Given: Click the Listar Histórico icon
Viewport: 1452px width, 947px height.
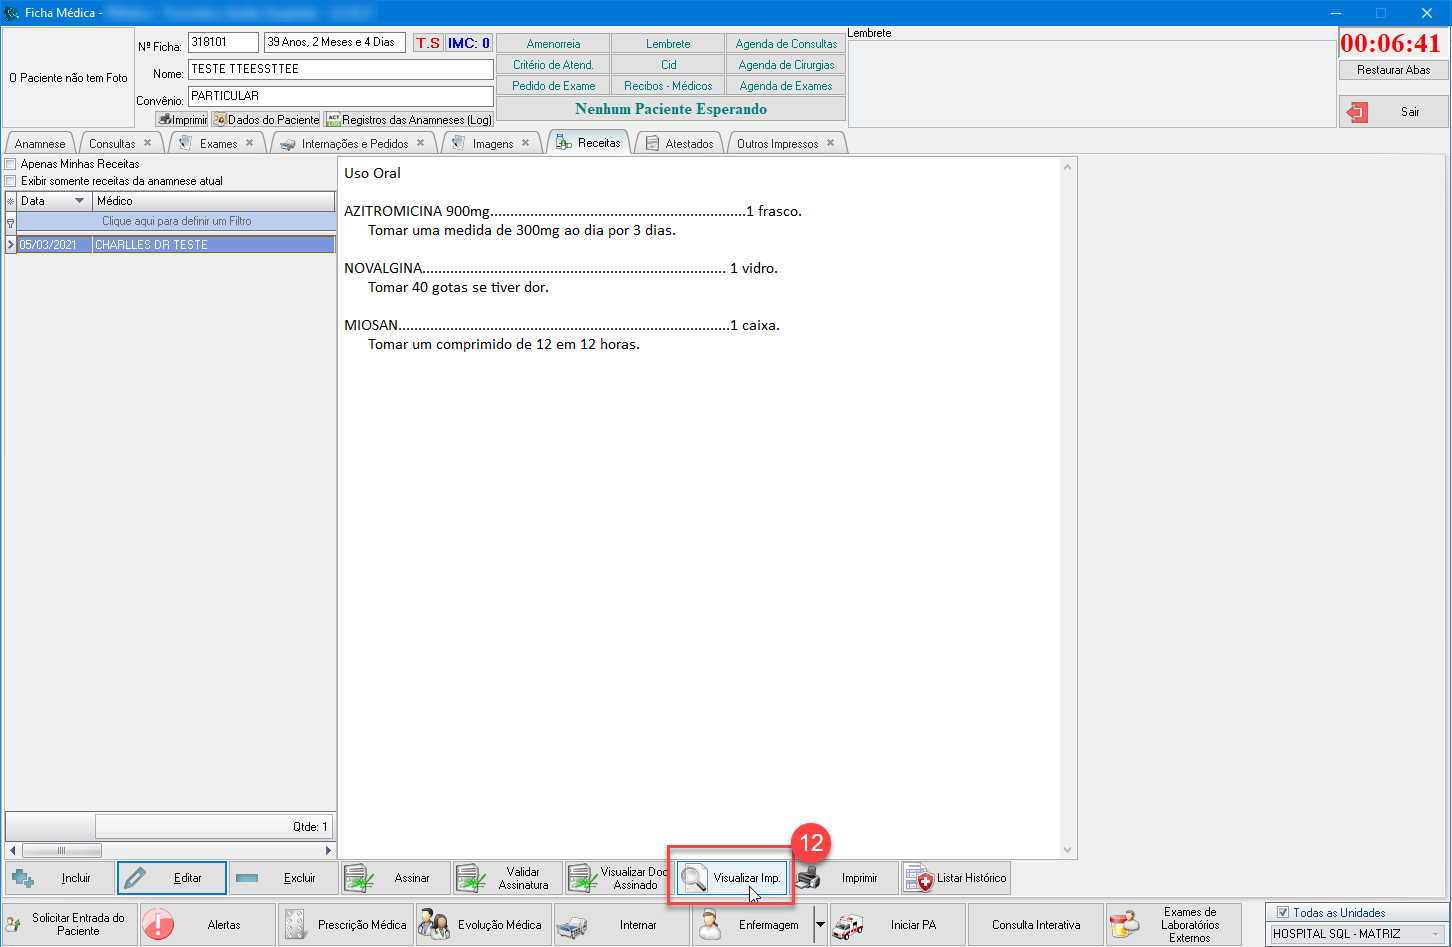Looking at the screenshot, I should (919, 878).
